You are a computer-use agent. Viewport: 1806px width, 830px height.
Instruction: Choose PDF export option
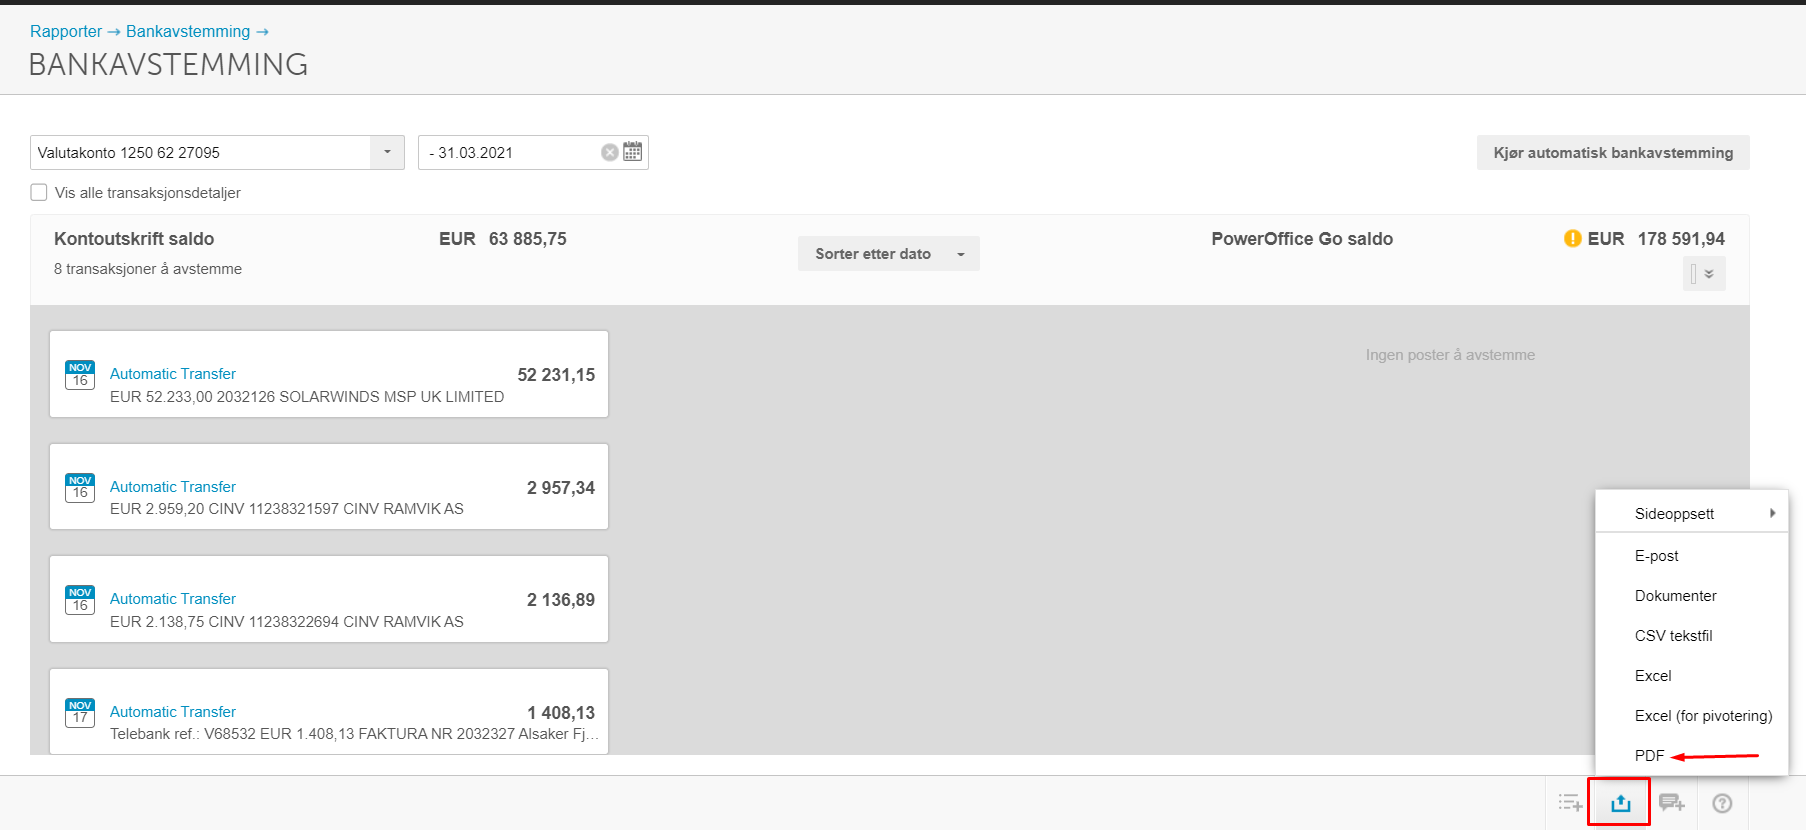tap(1650, 756)
